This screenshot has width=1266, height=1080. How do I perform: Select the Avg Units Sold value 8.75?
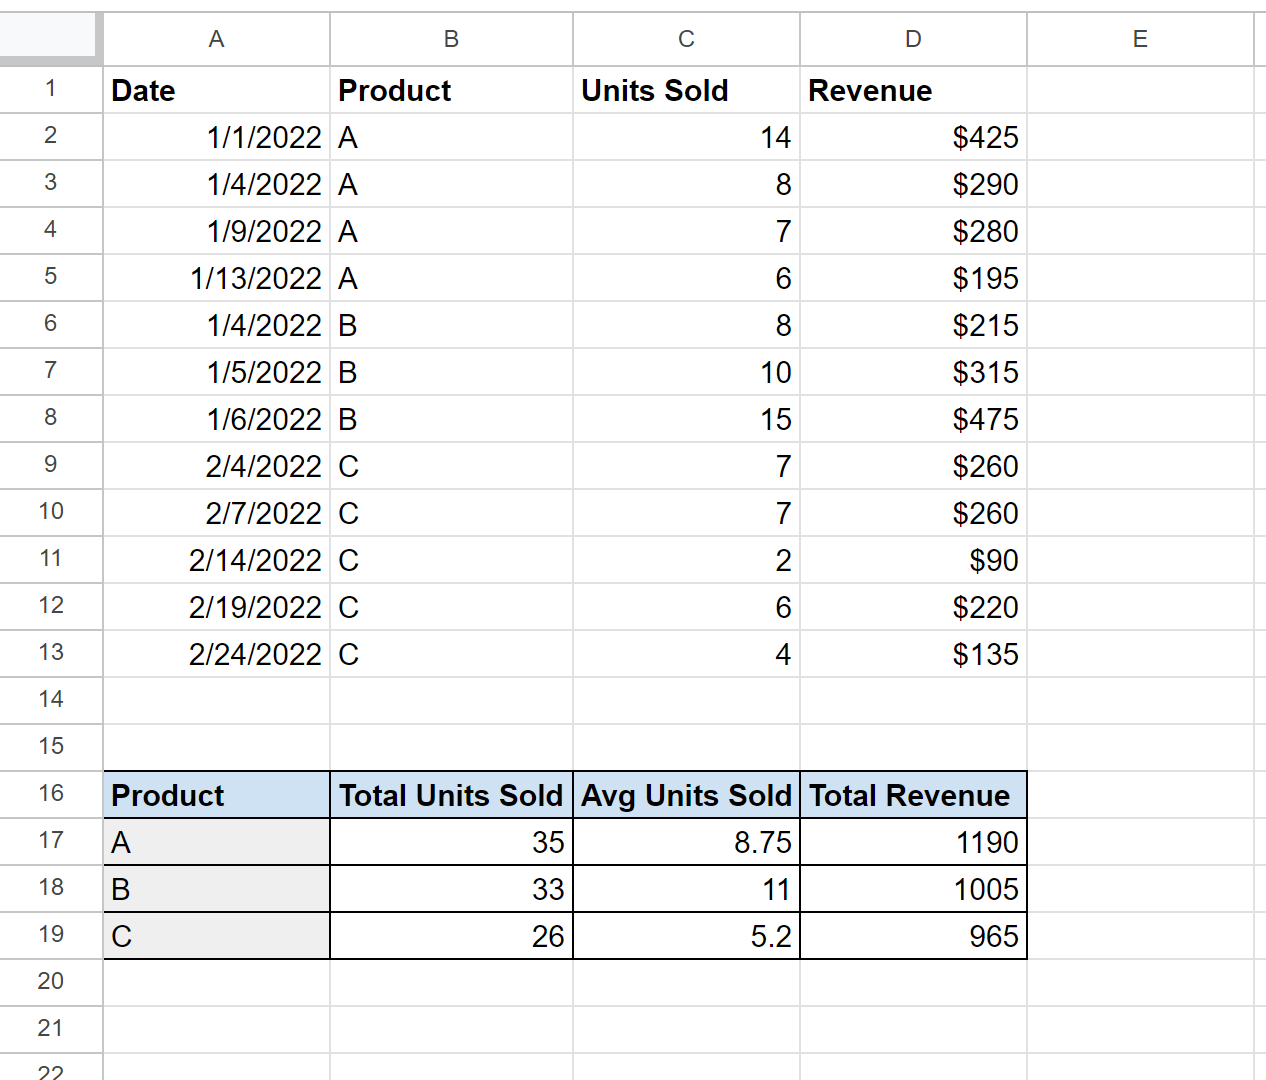tap(685, 841)
